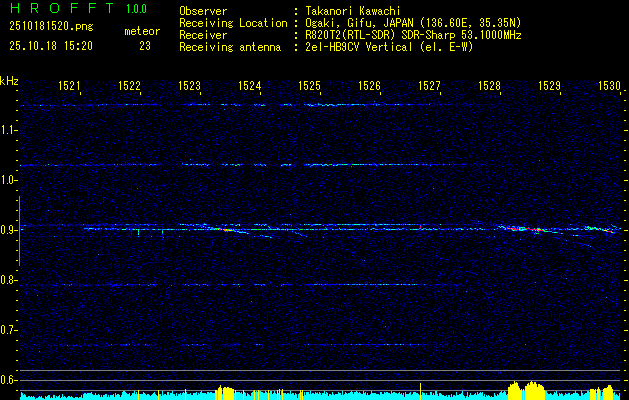Click the bright meteor echo near 1523:30

coord(225,230)
